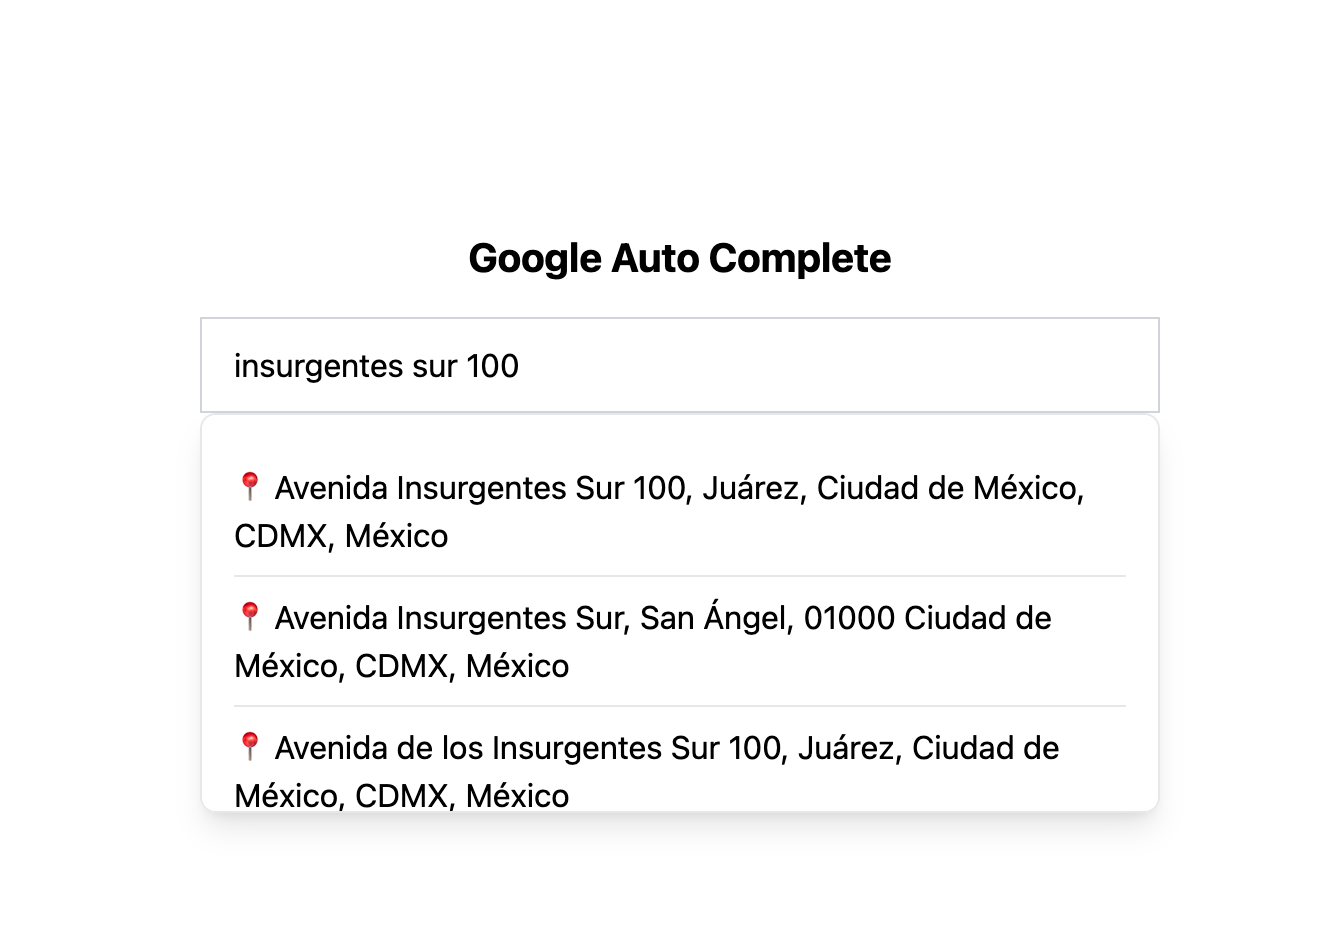
Task: Select suggestion Avenida Insurgentes Sur 100, Juárez
Action: [660, 510]
